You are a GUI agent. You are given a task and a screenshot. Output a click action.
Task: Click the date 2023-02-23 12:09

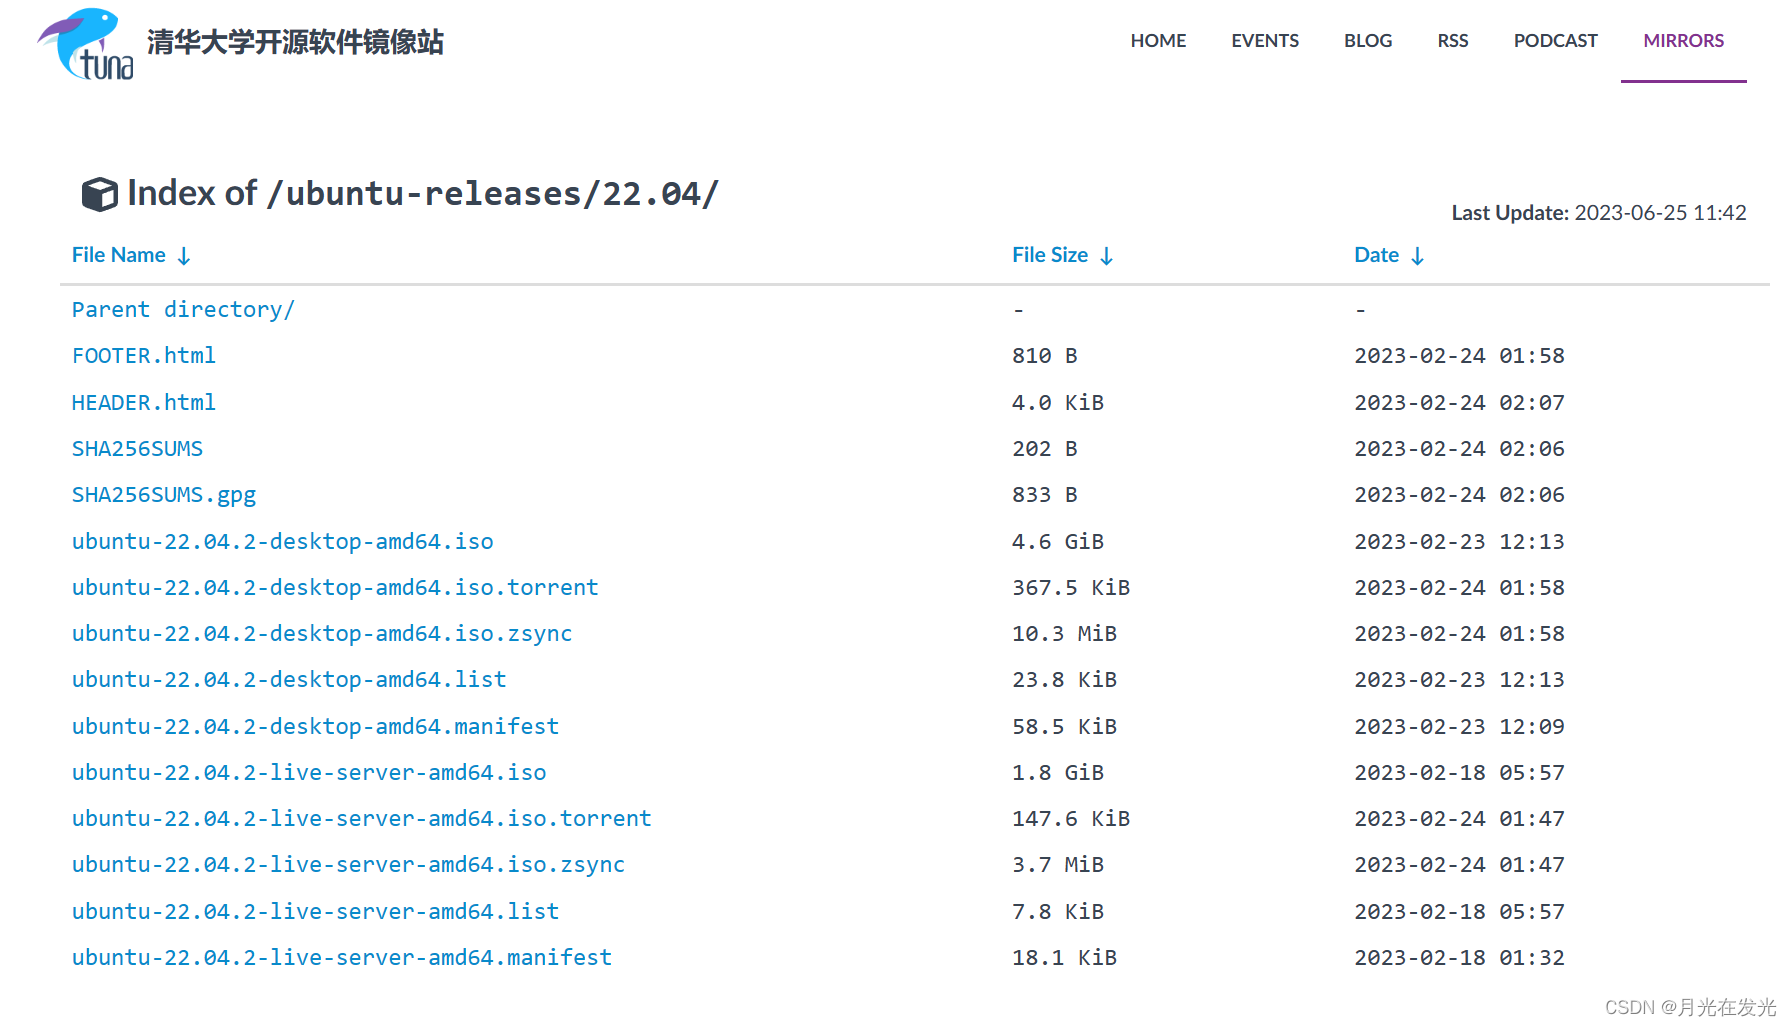point(1459,727)
